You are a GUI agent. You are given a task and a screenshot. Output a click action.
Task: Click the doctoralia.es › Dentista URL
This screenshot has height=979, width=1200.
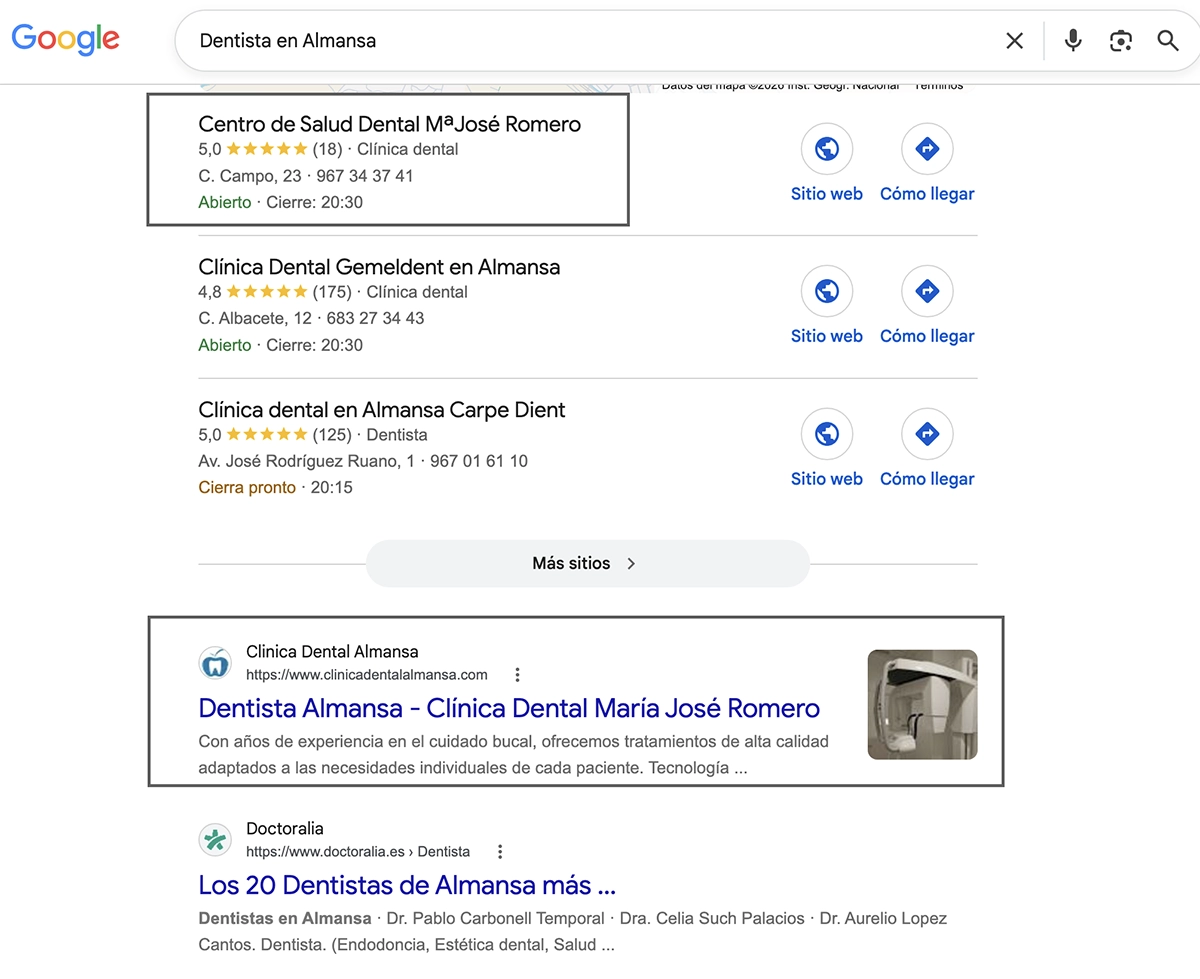coord(358,852)
